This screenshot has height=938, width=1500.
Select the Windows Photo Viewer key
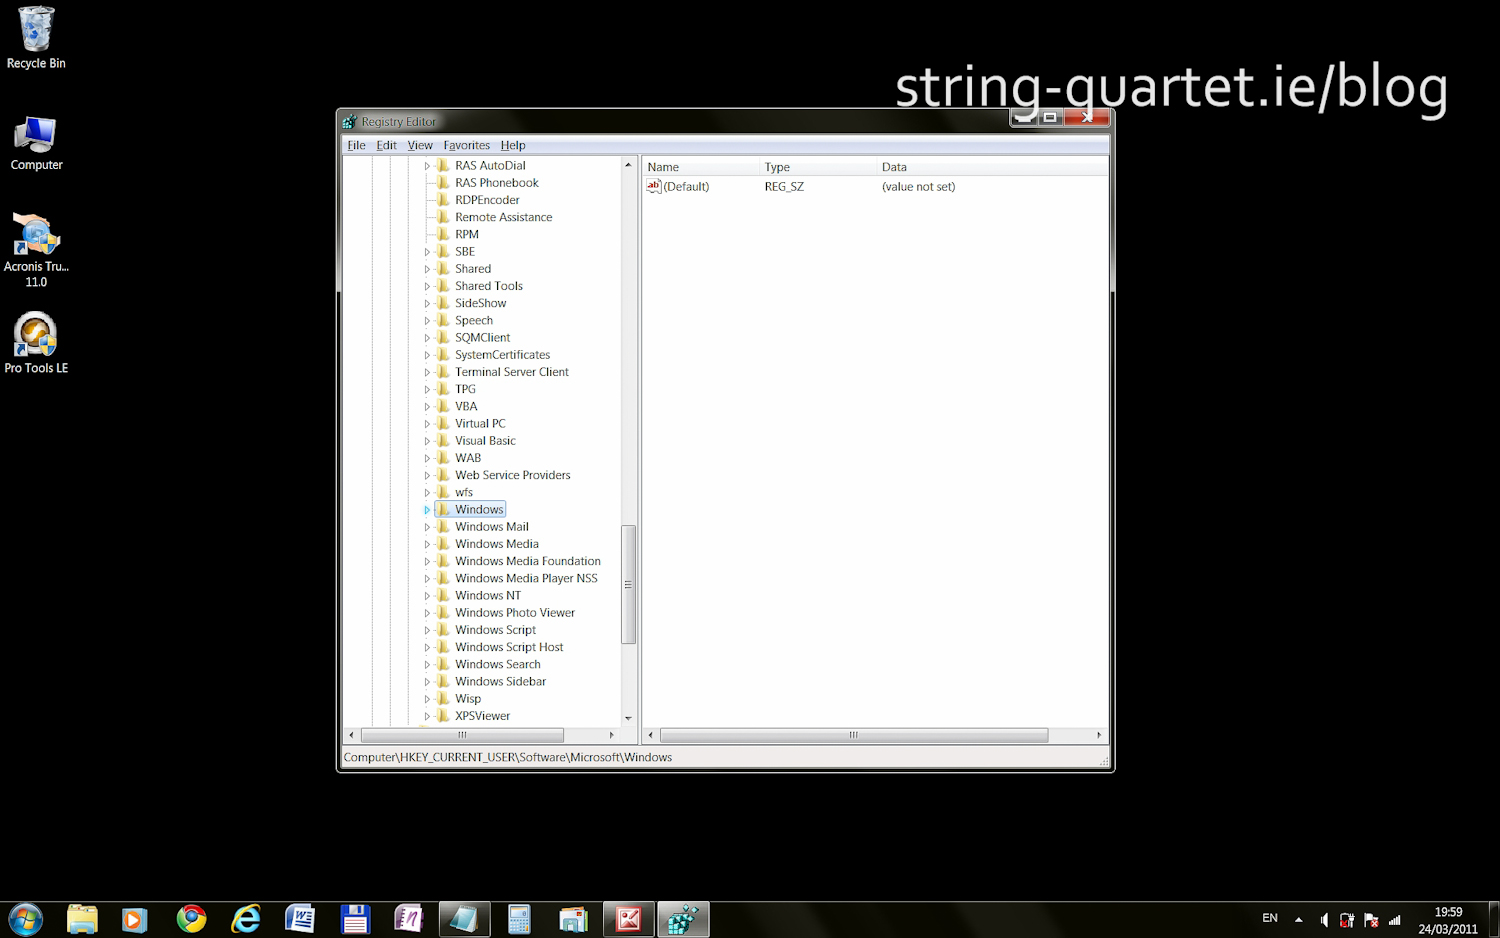(x=515, y=613)
